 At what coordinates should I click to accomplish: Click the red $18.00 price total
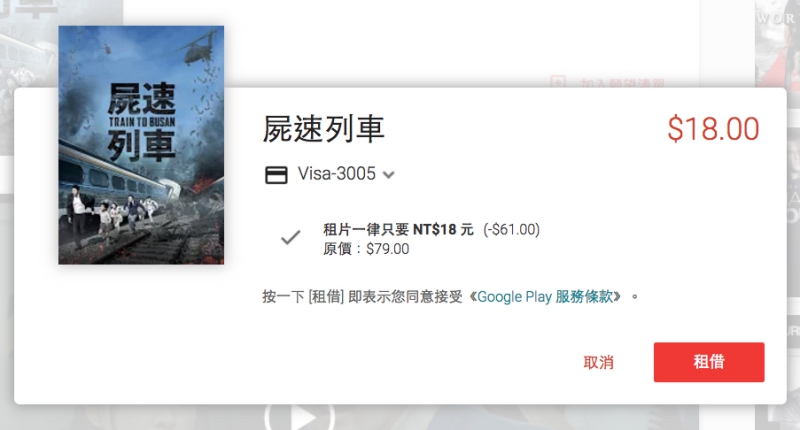click(713, 129)
